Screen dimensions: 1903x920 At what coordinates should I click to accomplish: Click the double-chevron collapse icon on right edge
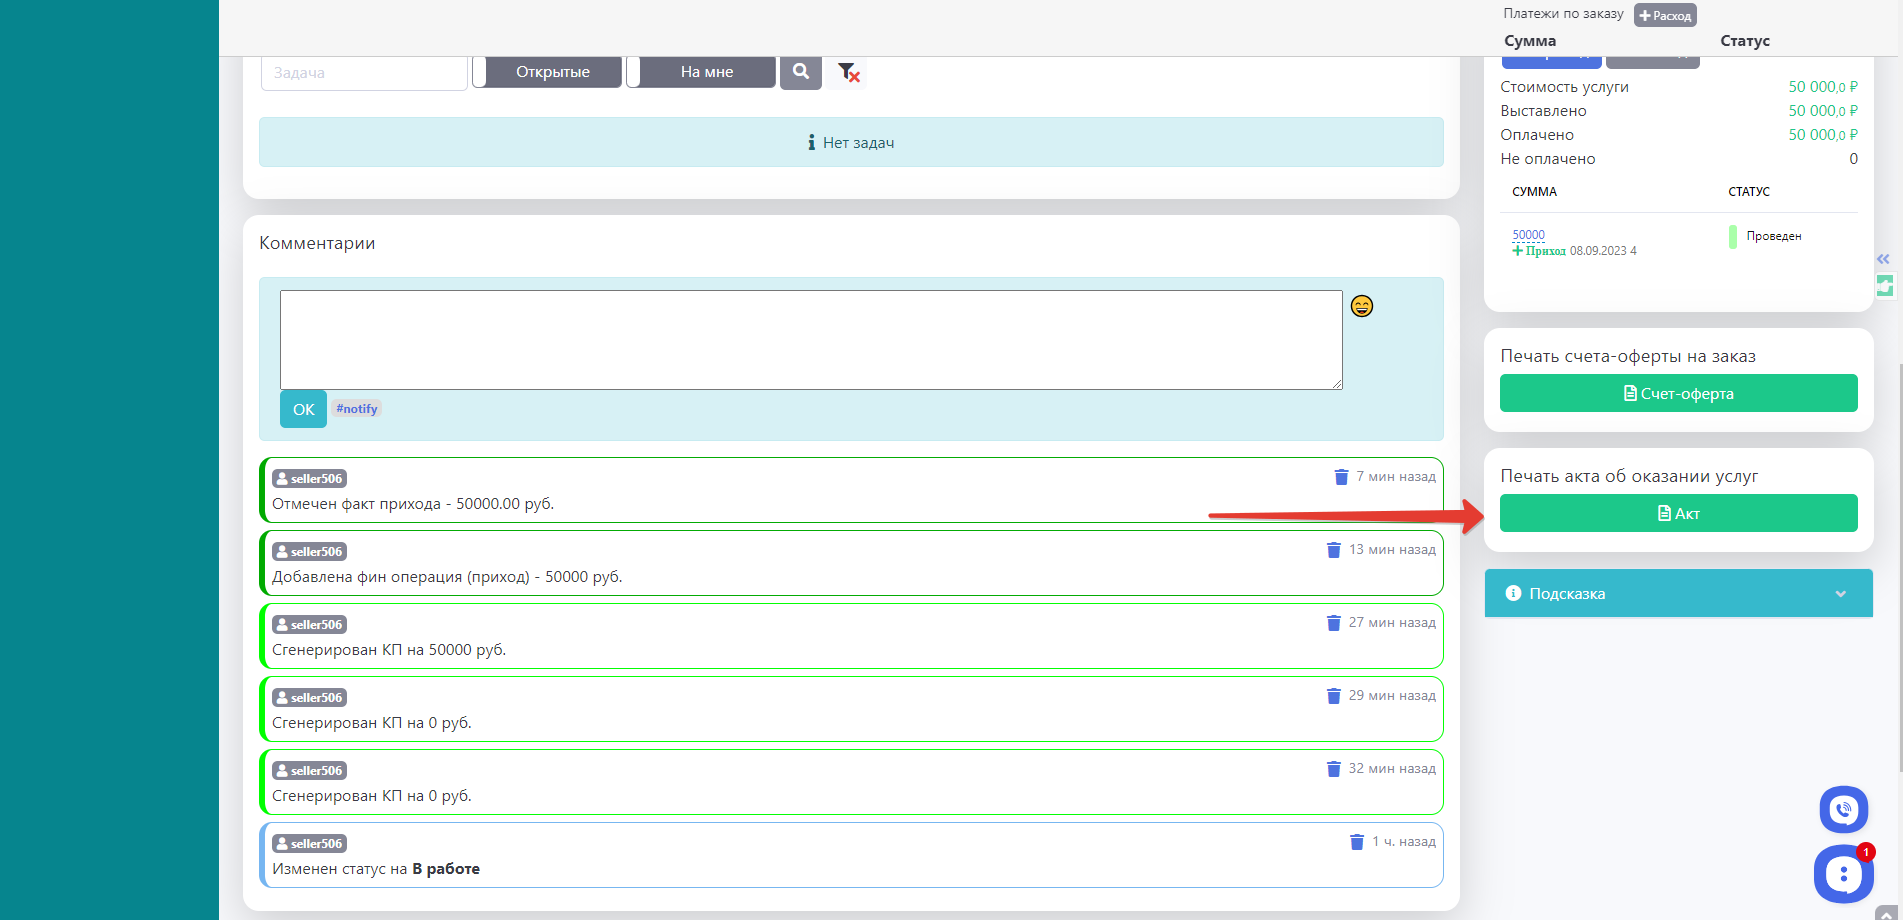tap(1883, 259)
